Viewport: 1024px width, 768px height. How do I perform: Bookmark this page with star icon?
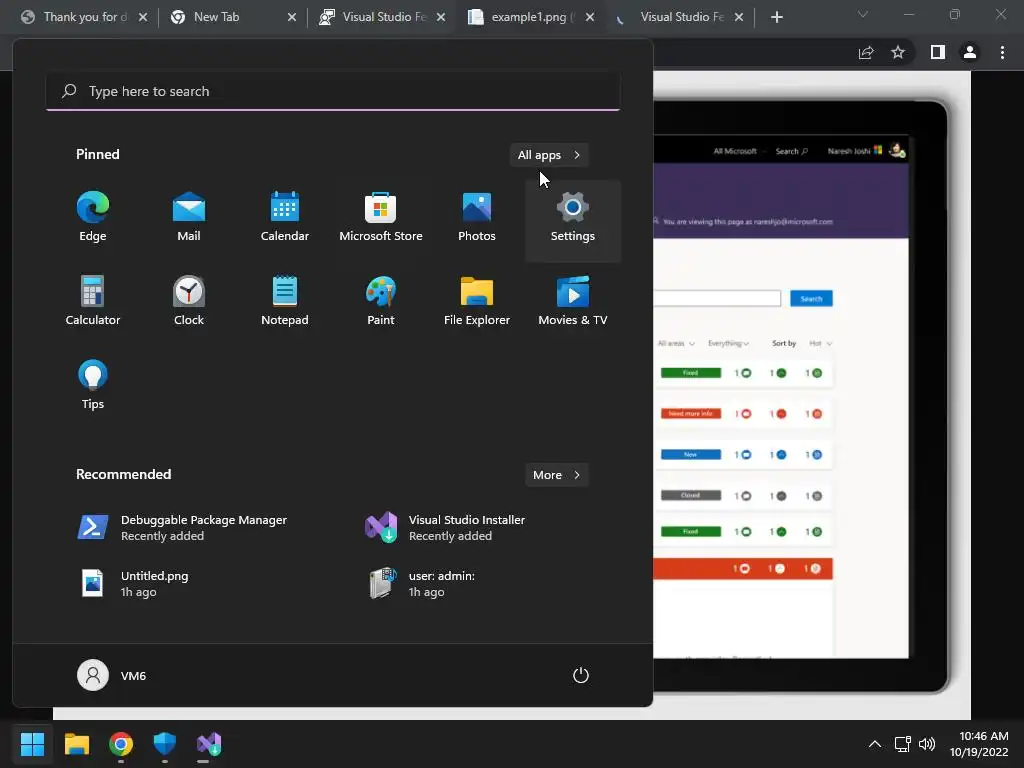pyautogui.click(x=898, y=52)
